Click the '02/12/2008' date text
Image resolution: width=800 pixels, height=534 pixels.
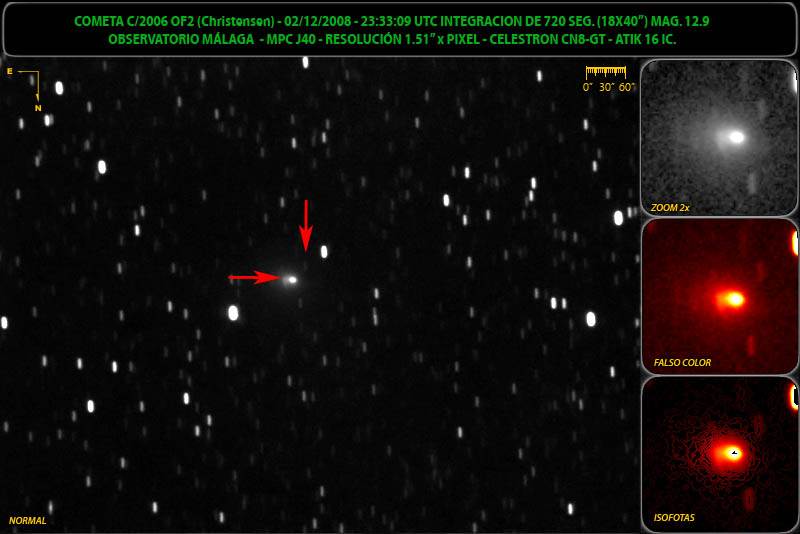click(318, 21)
